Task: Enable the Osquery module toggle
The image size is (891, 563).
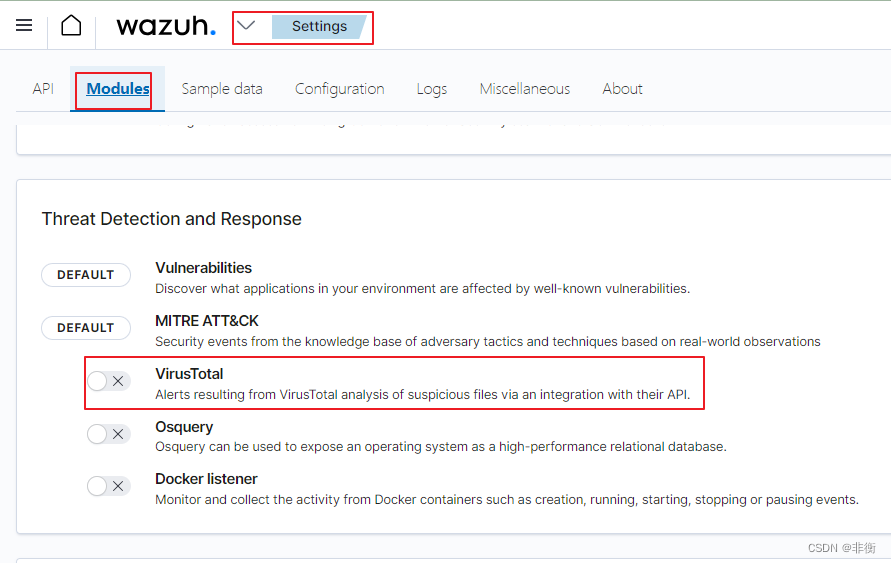Action: coord(109,434)
